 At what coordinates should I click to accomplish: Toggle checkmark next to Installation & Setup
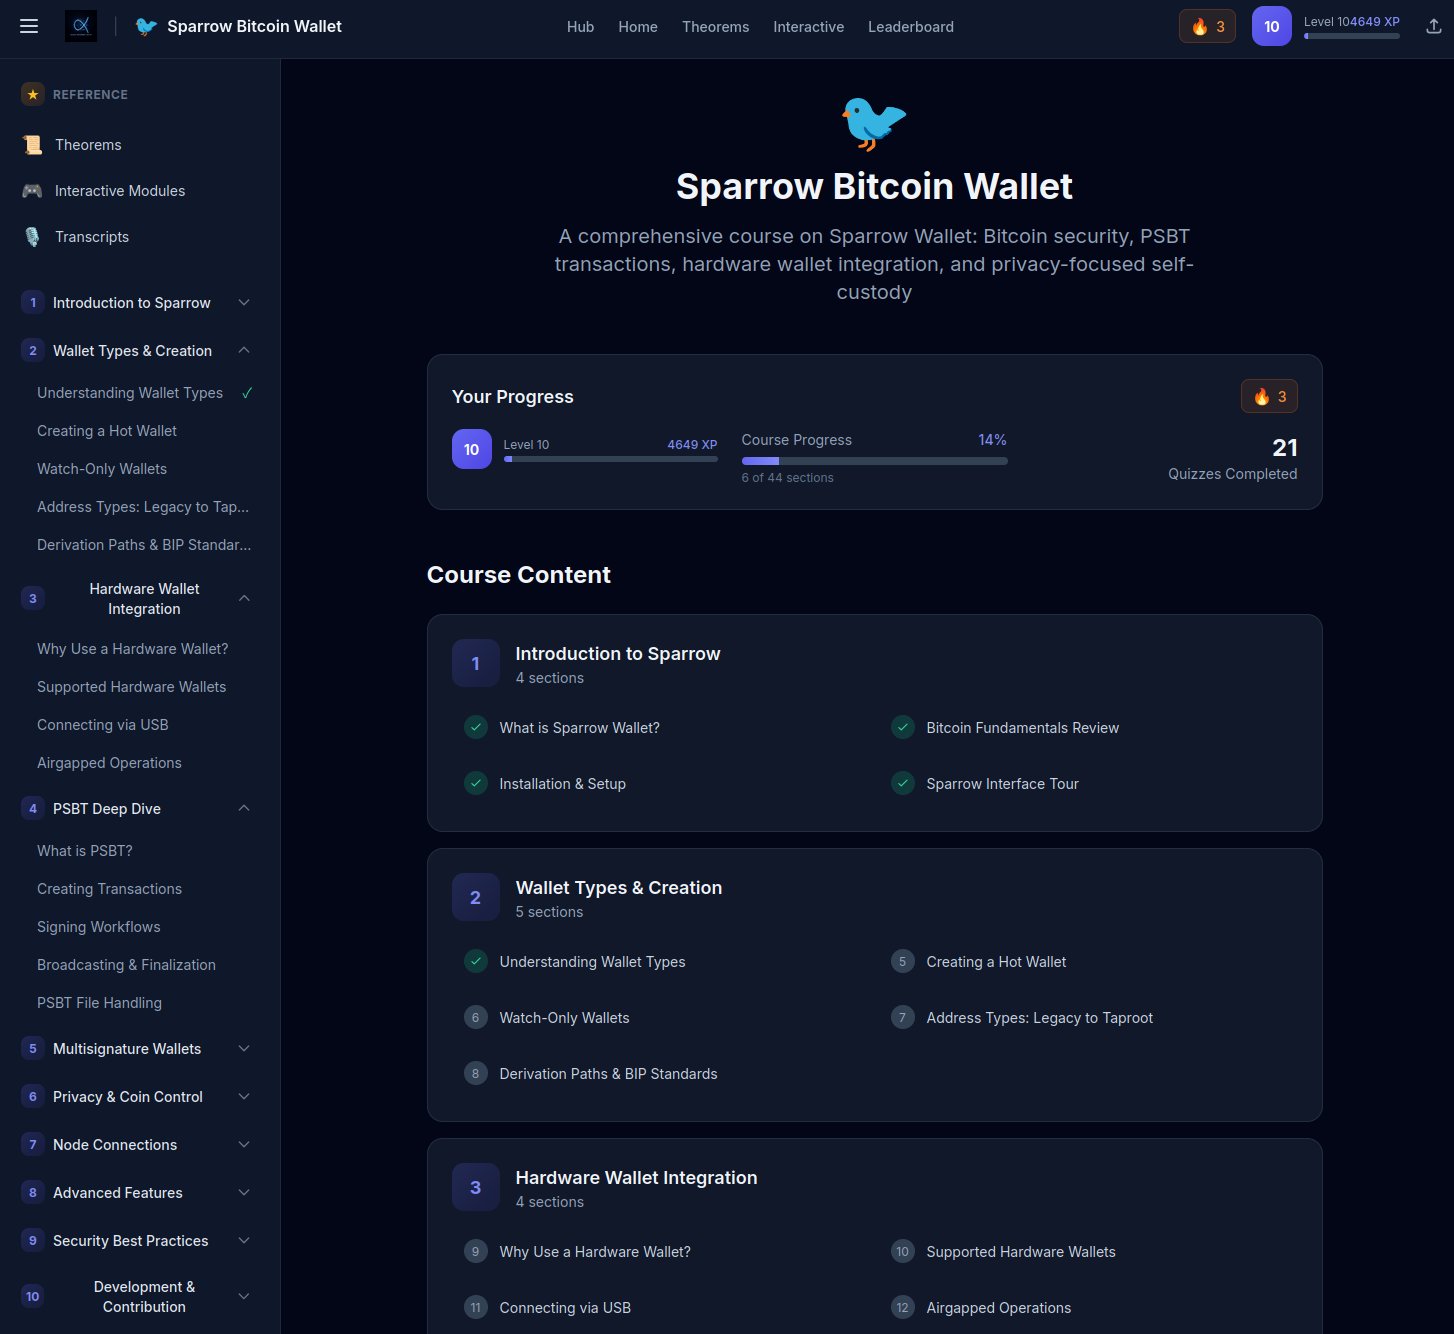[476, 784]
